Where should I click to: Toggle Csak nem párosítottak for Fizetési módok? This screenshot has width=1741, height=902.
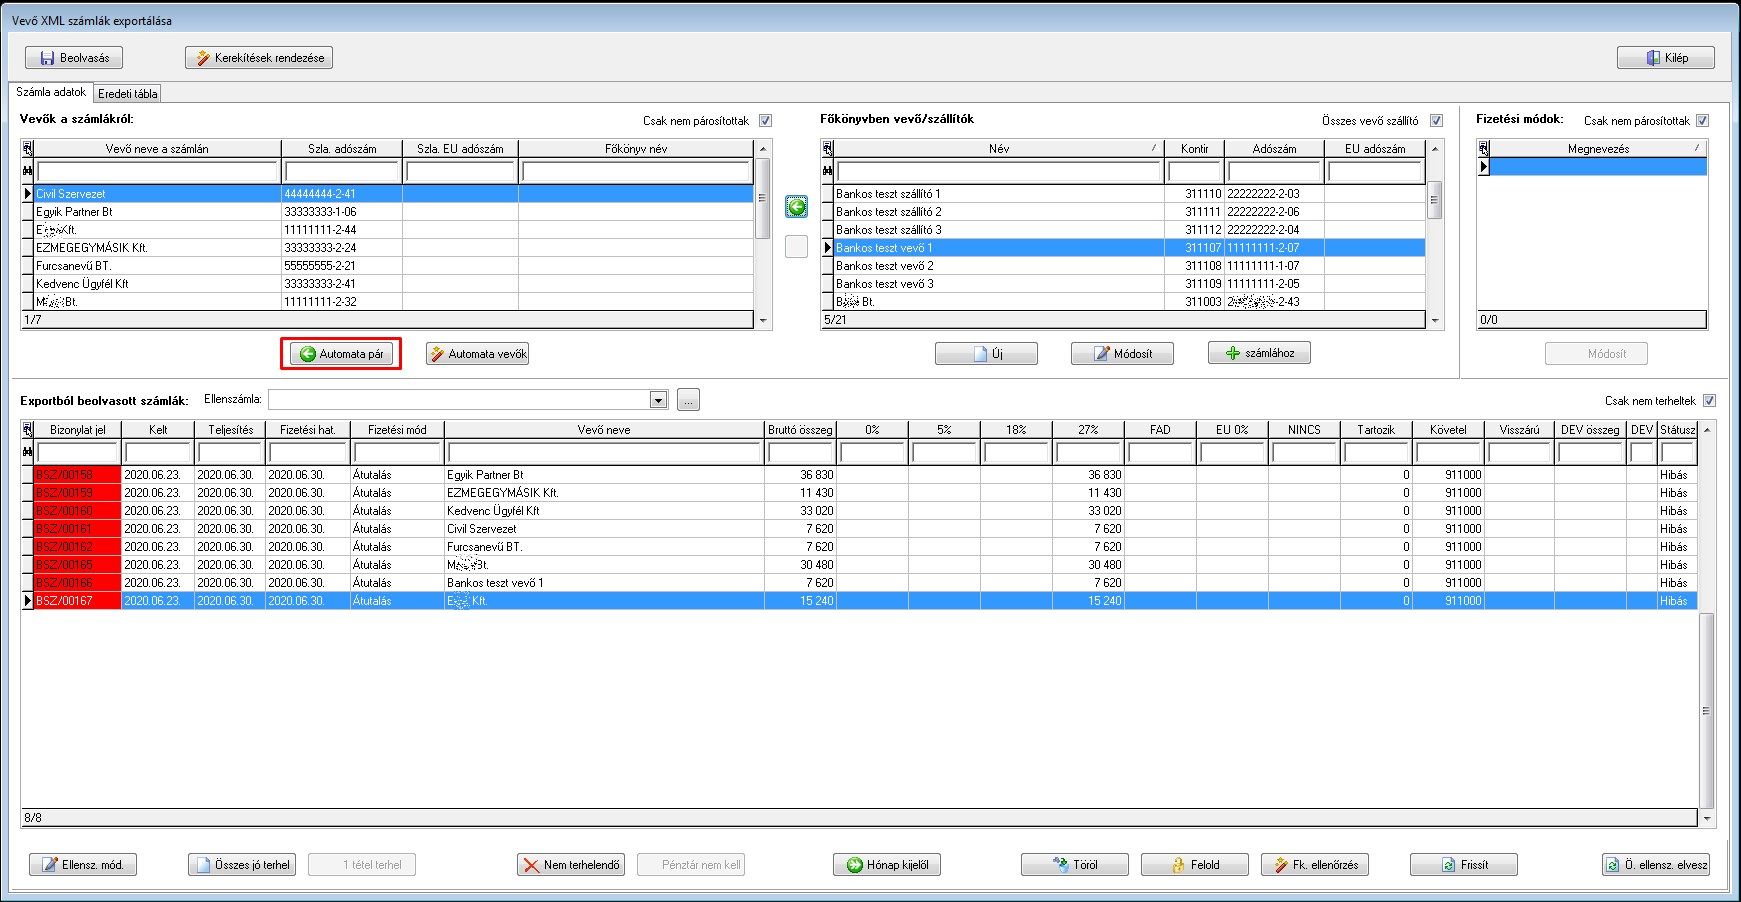point(1703,121)
